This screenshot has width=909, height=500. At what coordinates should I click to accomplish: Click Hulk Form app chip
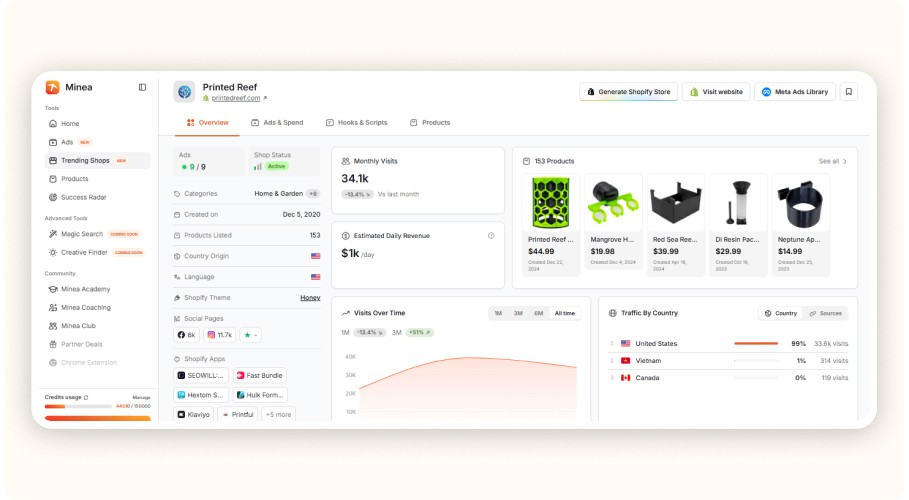tap(260, 395)
